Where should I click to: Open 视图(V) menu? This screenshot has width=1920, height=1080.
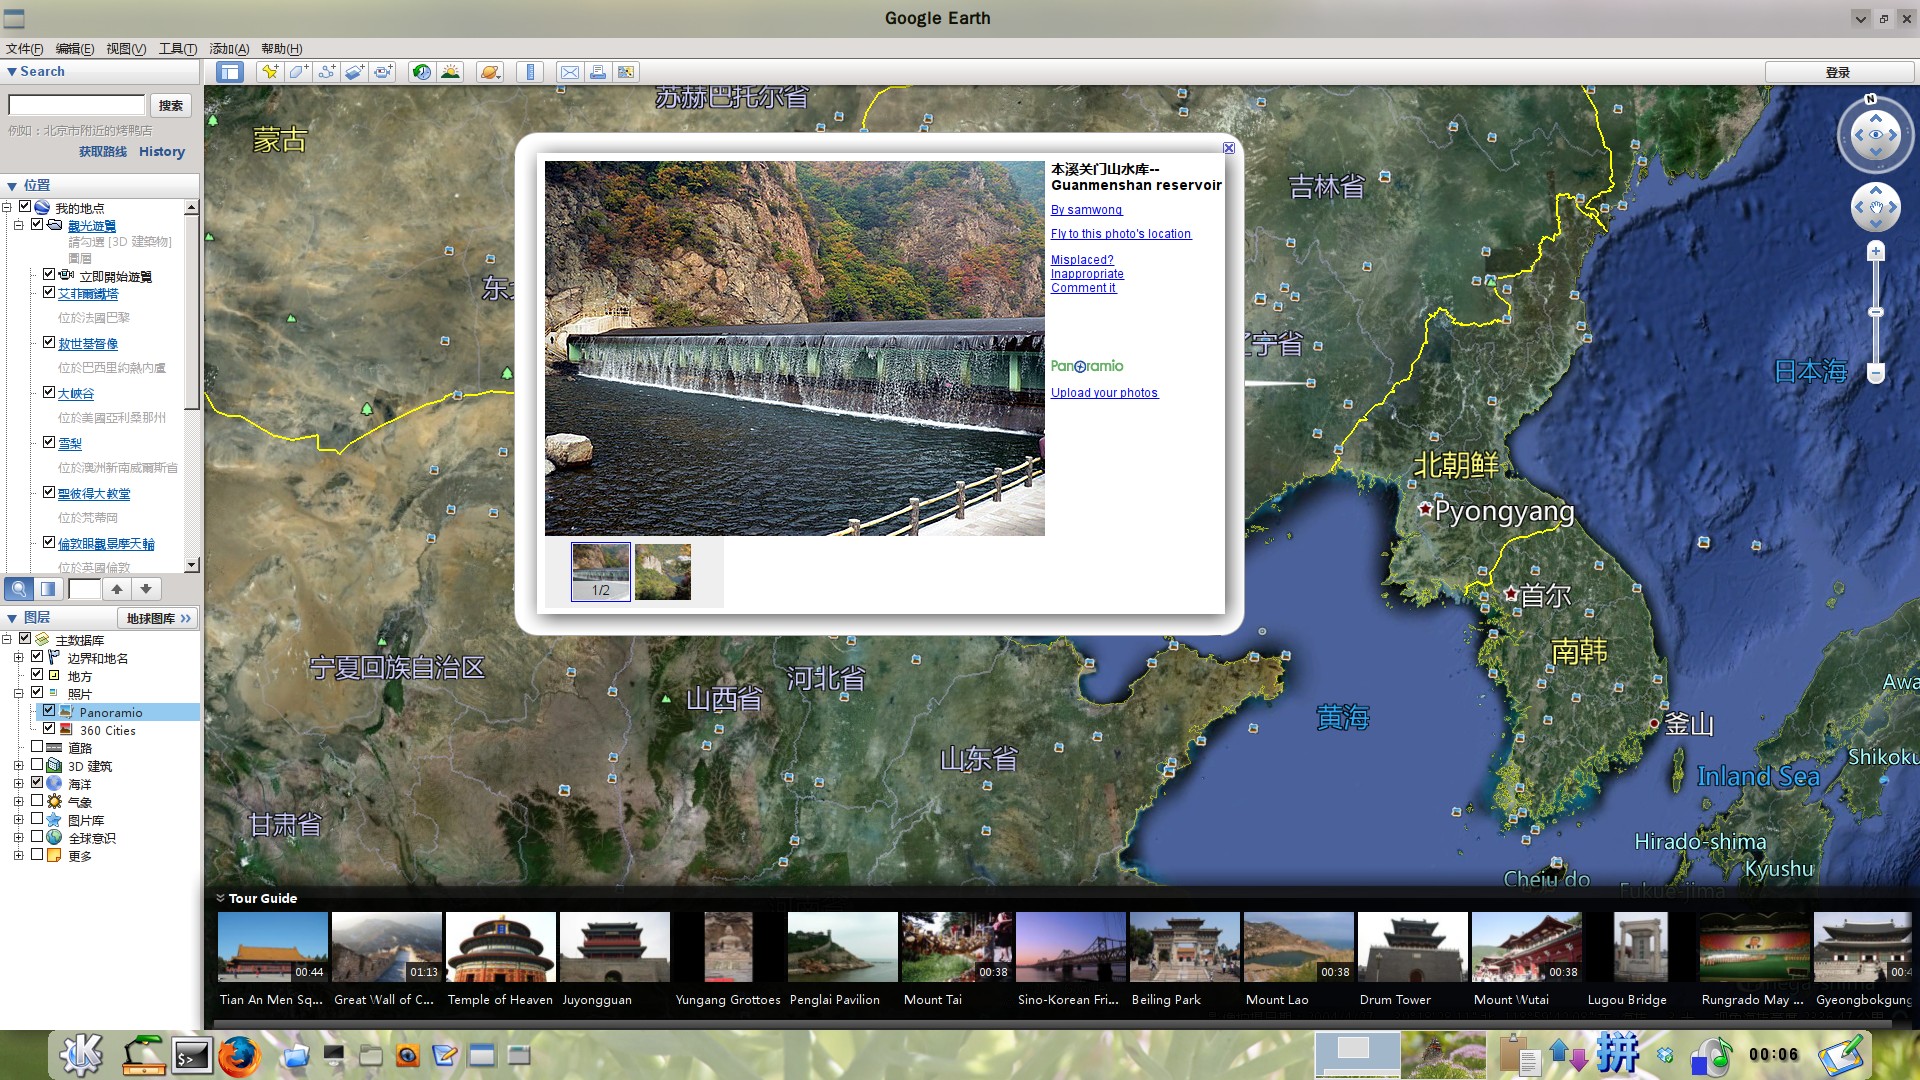[126, 49]
